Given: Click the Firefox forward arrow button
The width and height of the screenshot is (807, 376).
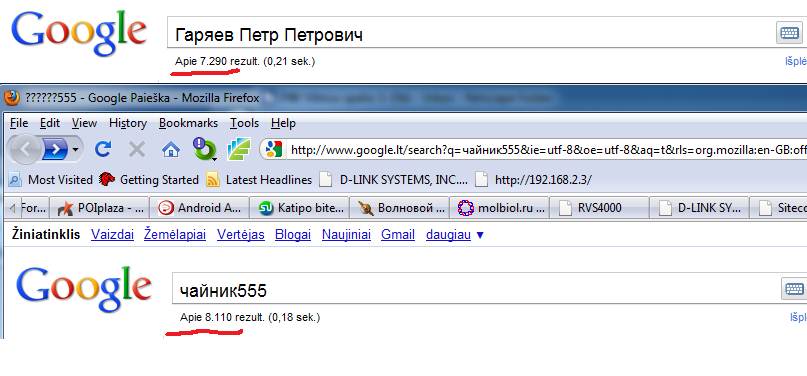Looking at the screenshot, I should tap(54, 150).
